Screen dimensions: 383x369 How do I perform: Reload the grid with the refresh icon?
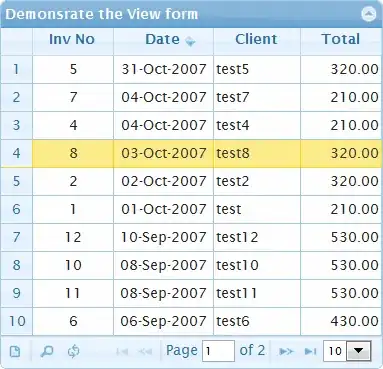coord(73,351)
